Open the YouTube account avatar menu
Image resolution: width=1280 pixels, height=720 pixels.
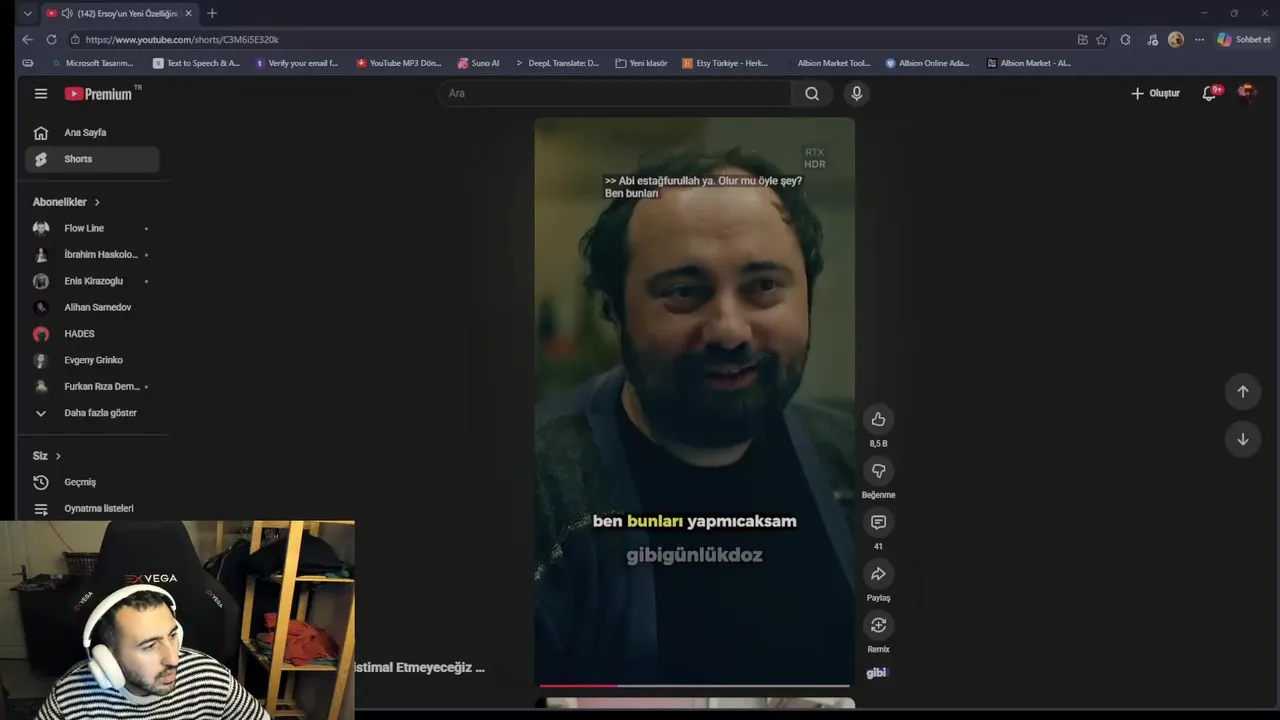pos(1246,92)
